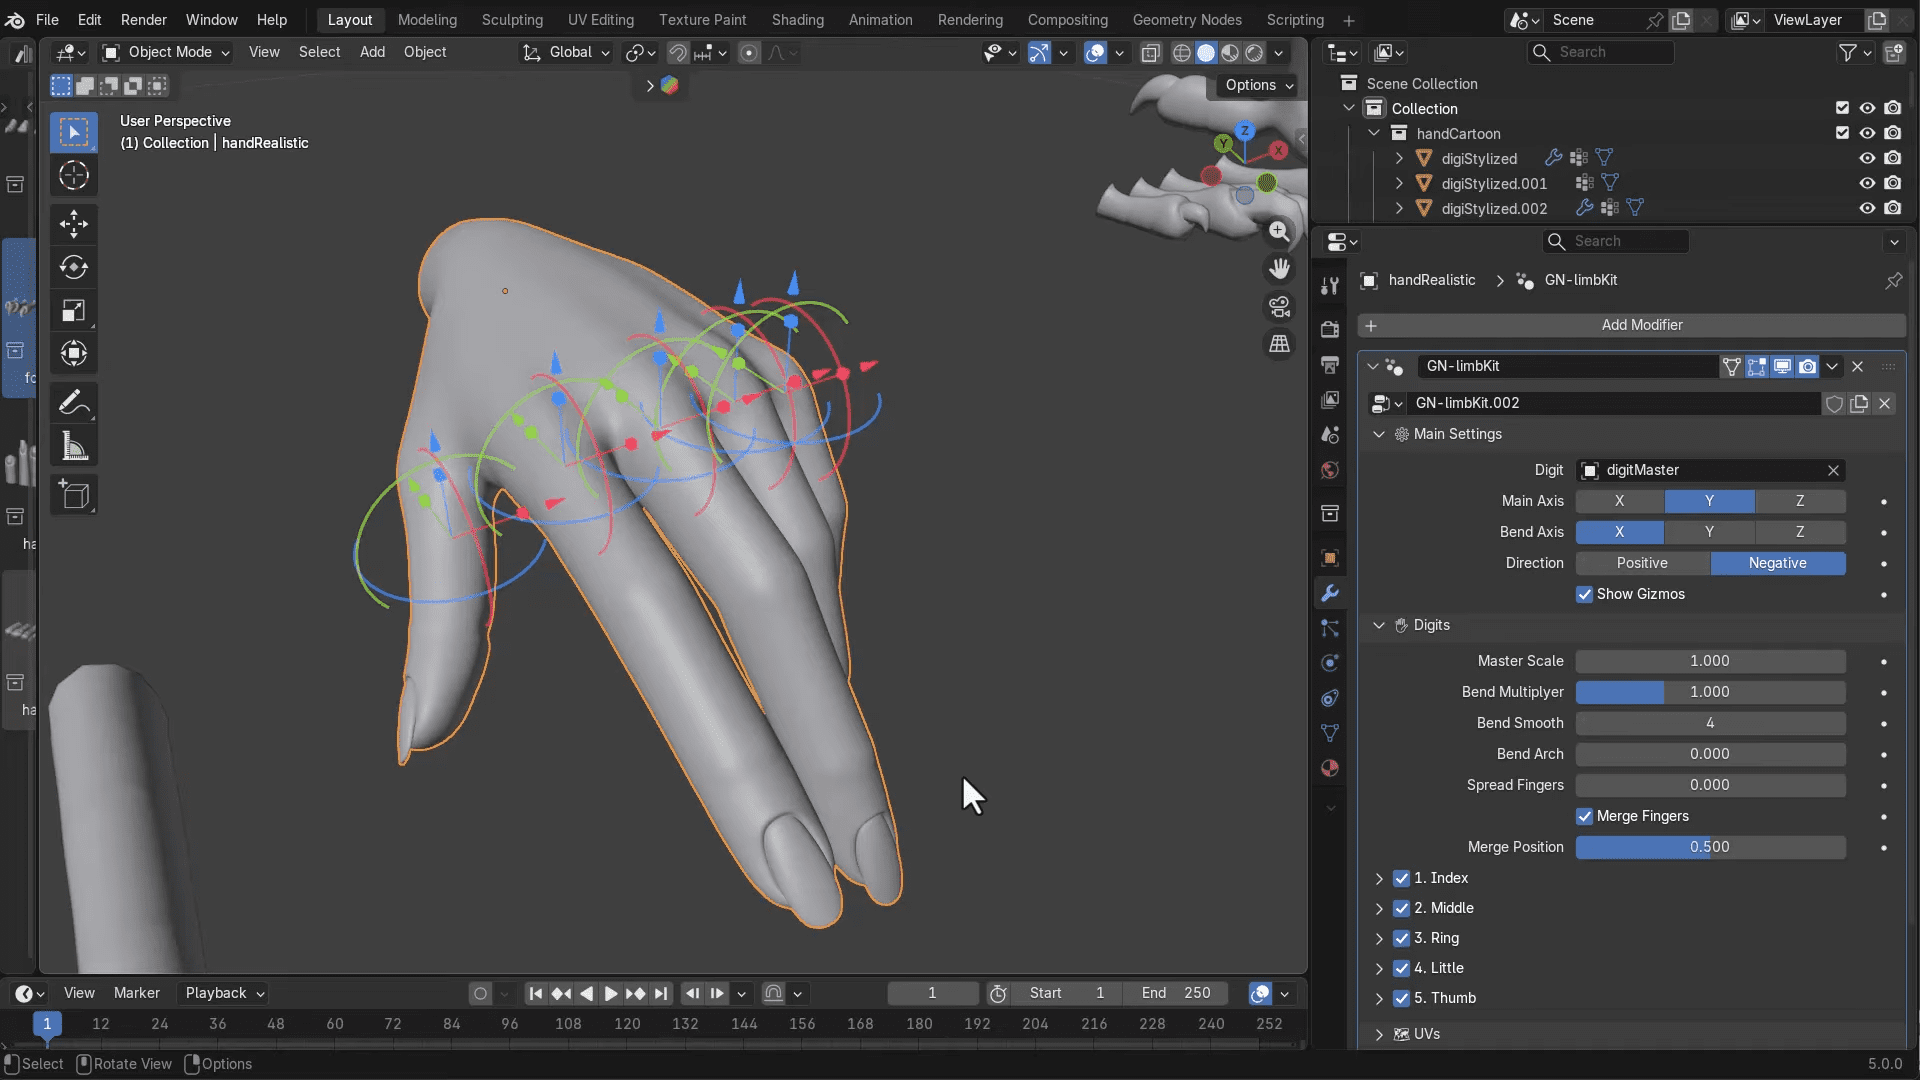Activate the Measure tool
The width and height of the screenshot is (1920, 1080).
click(x=73, y=446)
